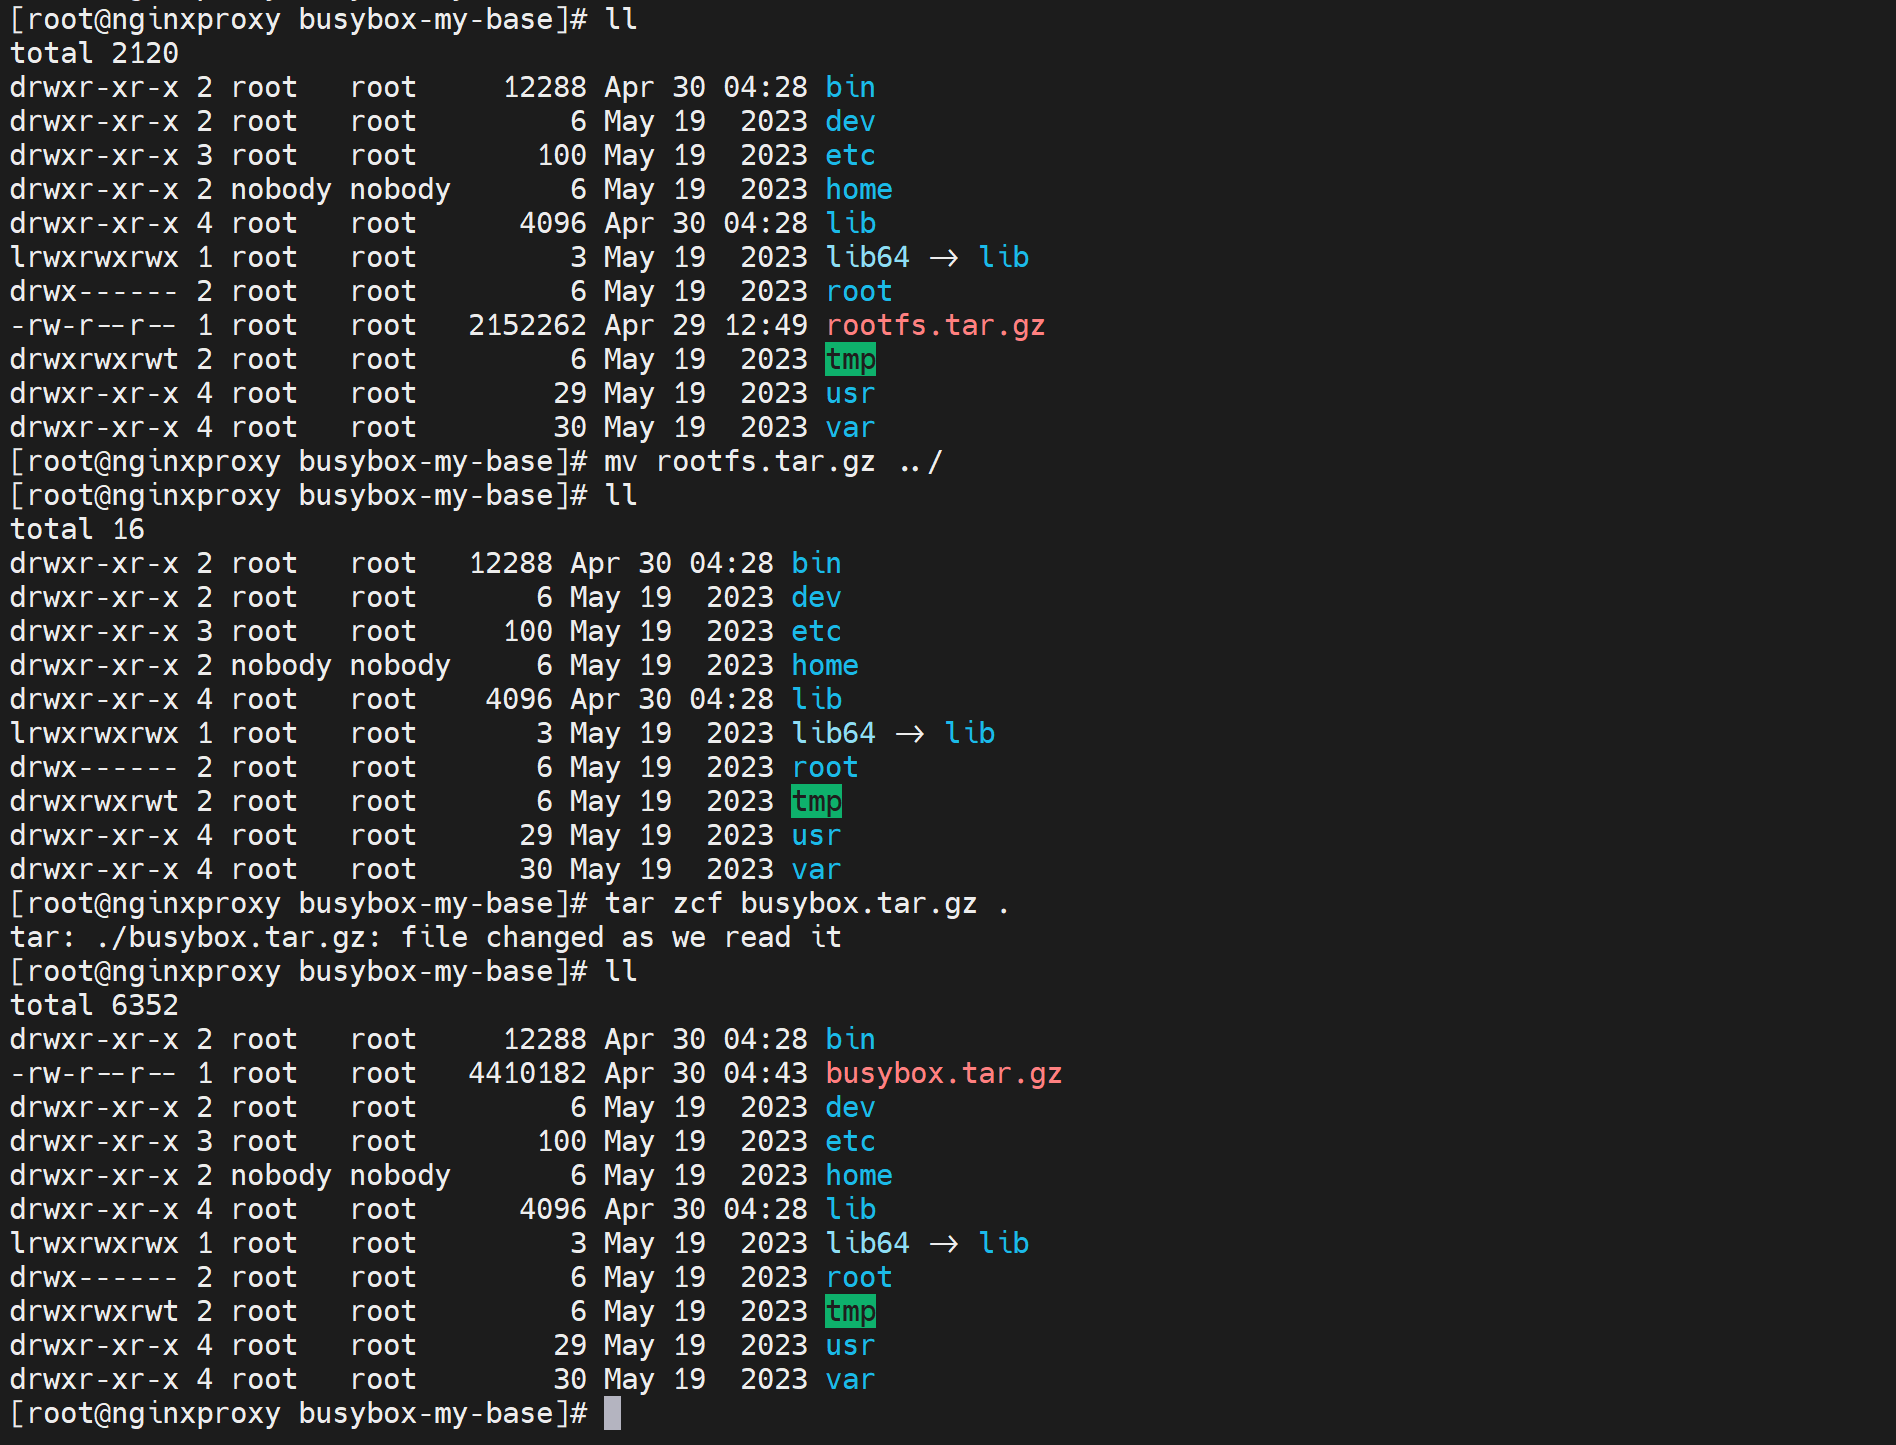This screenshot has width=1896, height=1445.
Task: Click the -rw-r--r-- permissions on the busybox.tar.gz row
Action: pos(93,1074)
